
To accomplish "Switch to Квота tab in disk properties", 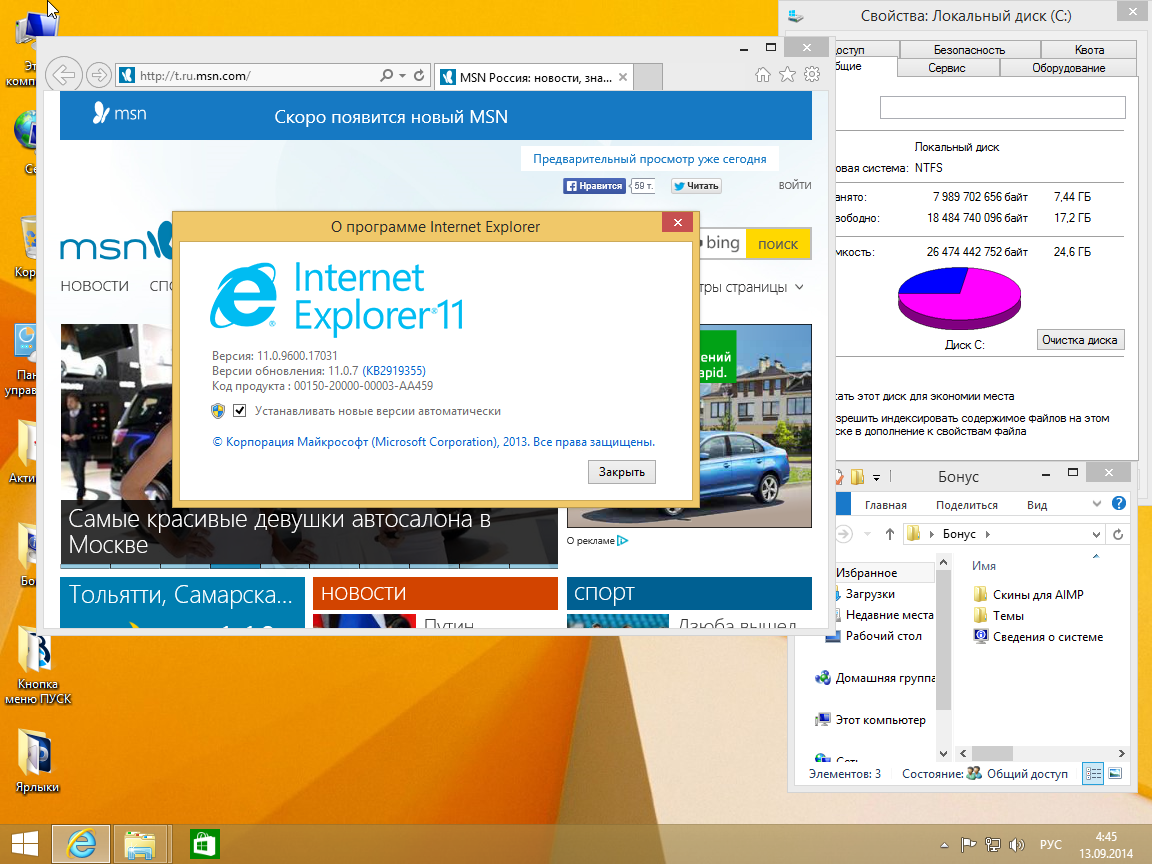I will coord(1089,49).
